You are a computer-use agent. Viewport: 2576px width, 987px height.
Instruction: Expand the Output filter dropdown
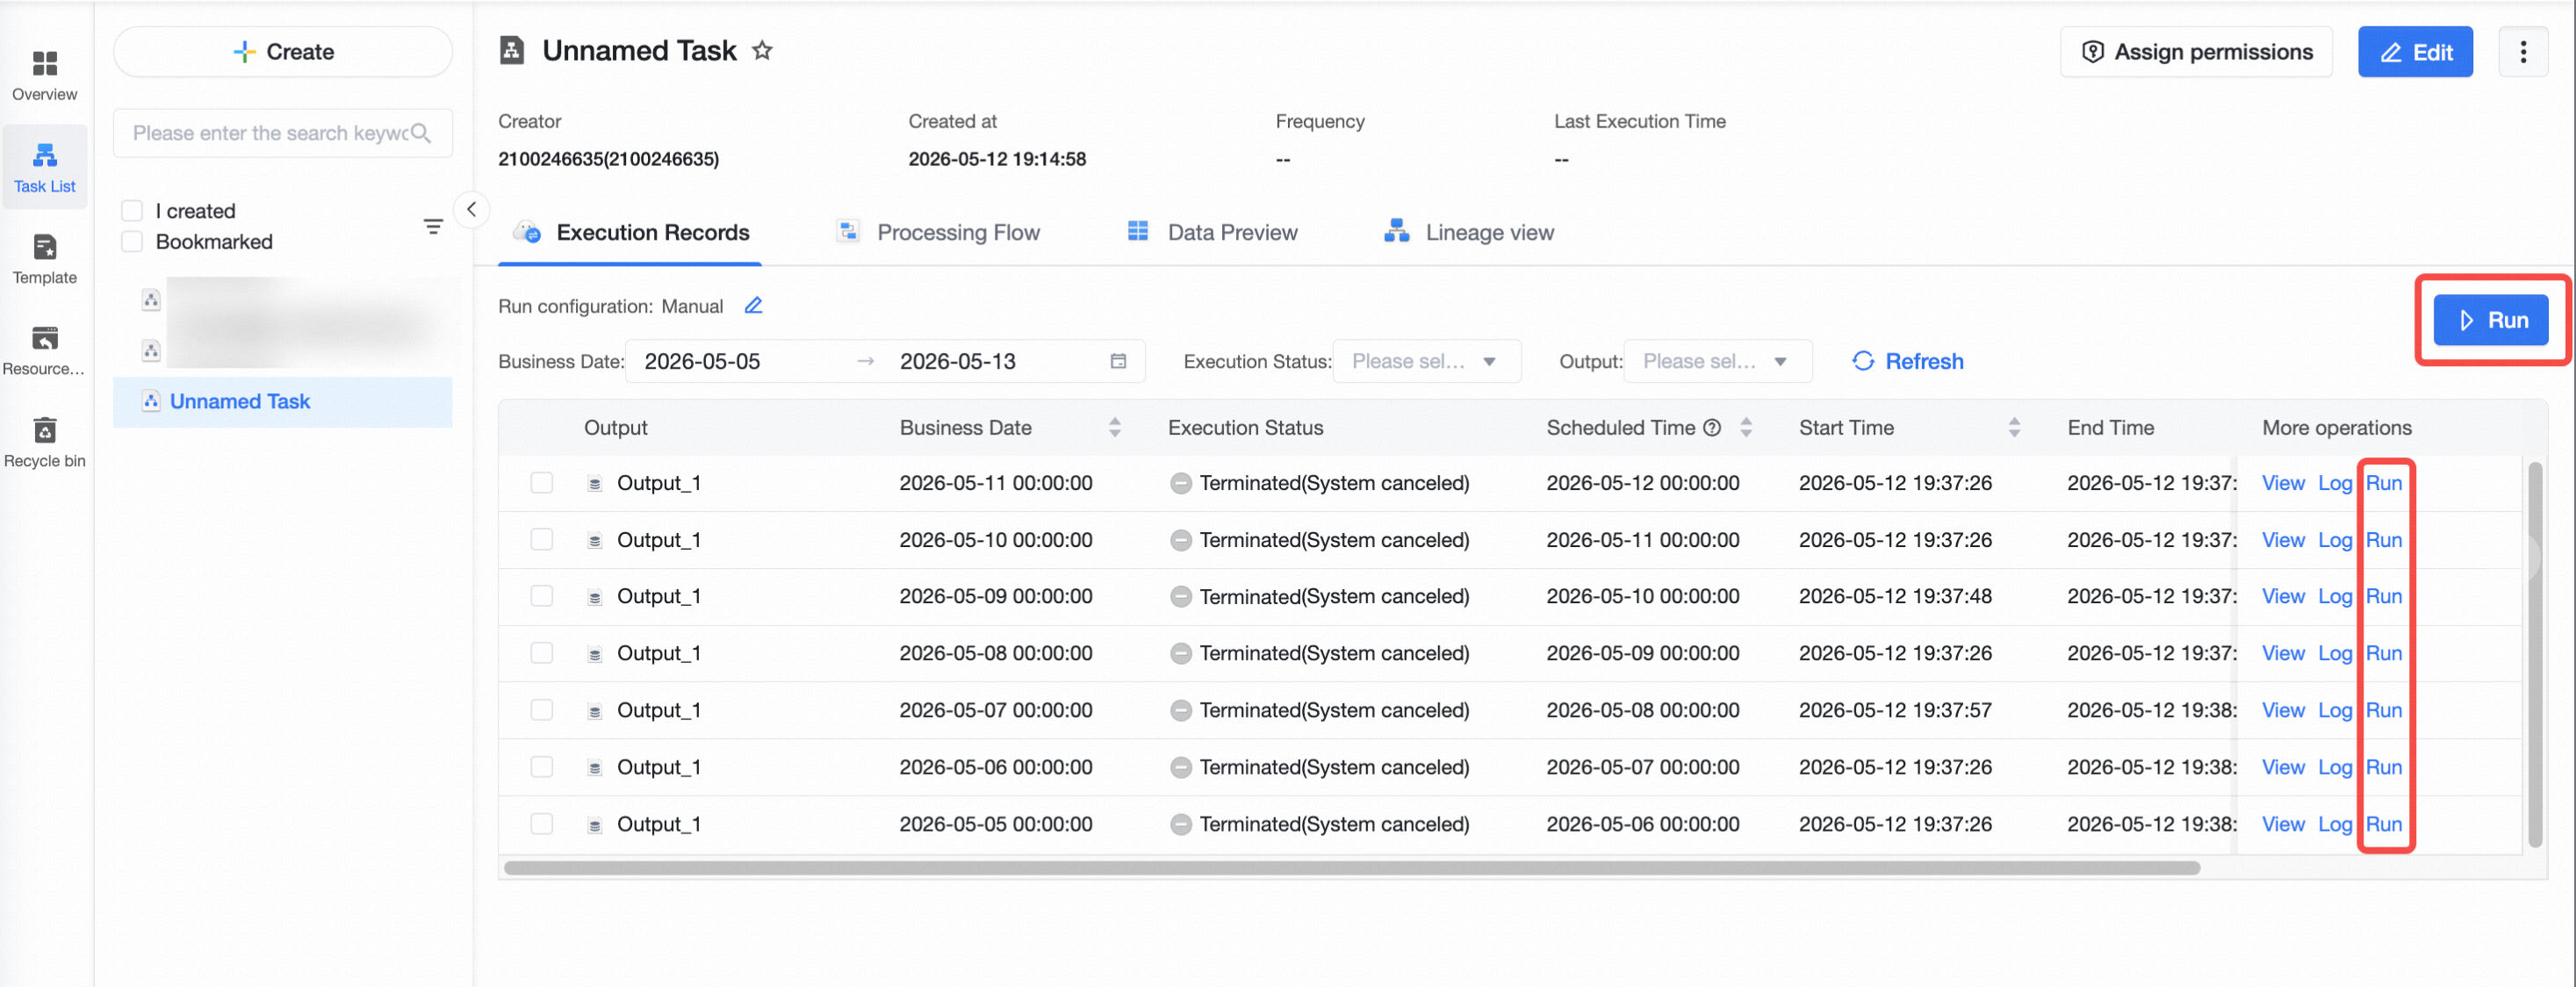point(1717,362)
